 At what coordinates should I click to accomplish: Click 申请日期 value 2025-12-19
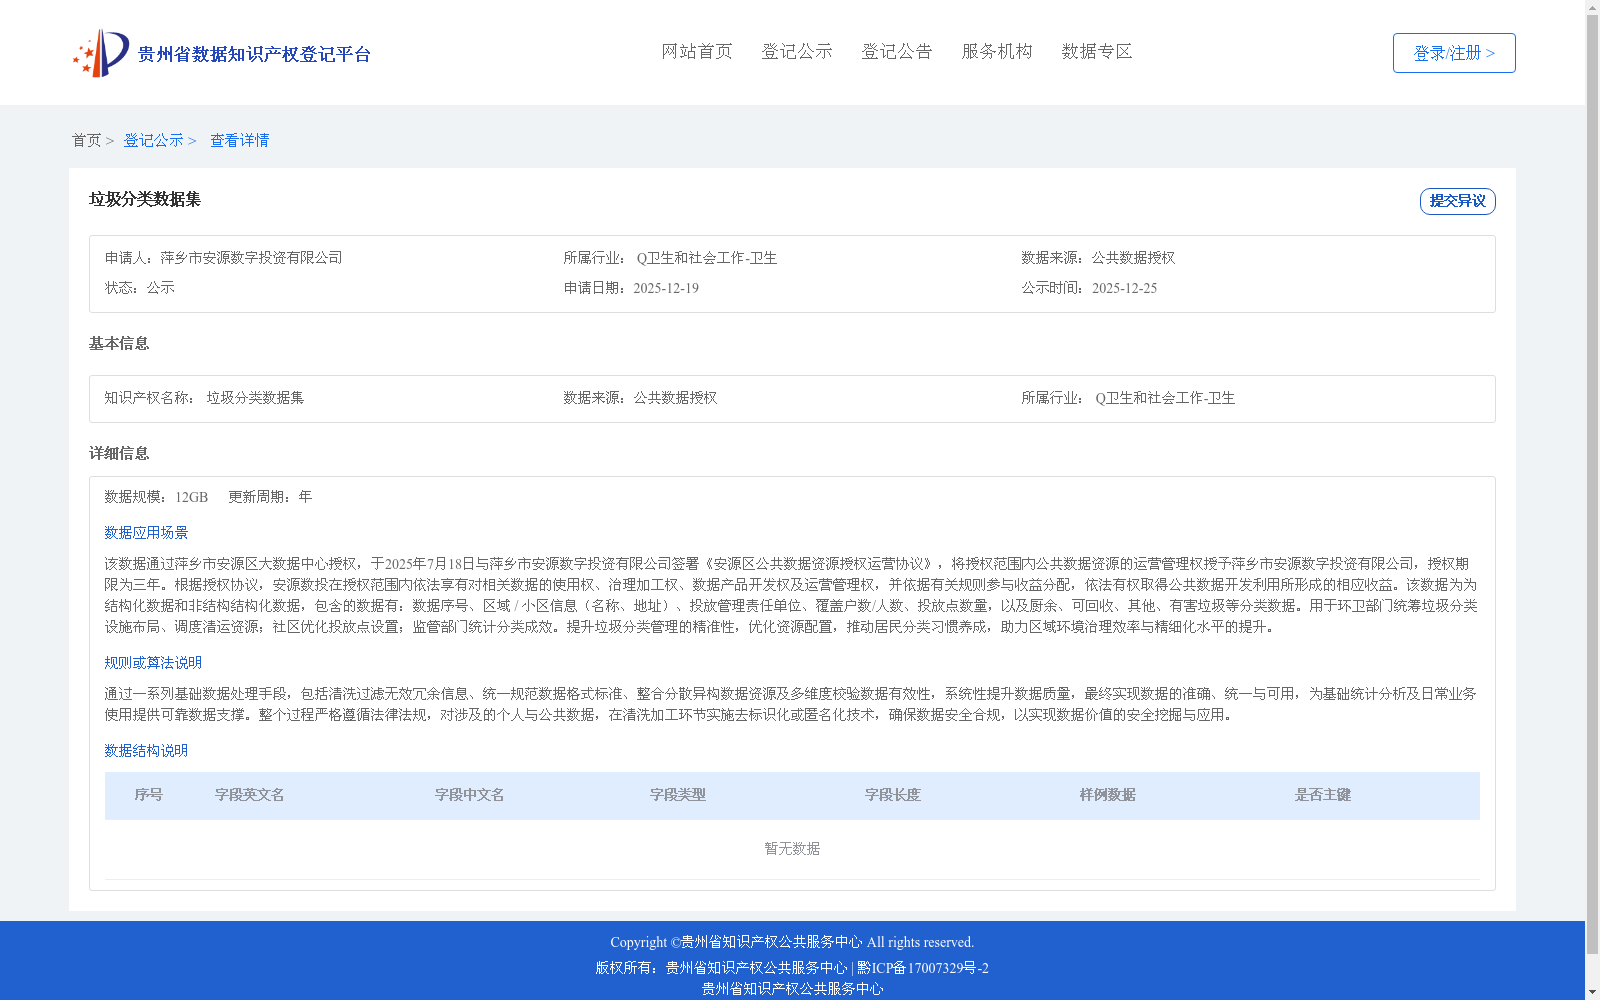coord(666,288)
